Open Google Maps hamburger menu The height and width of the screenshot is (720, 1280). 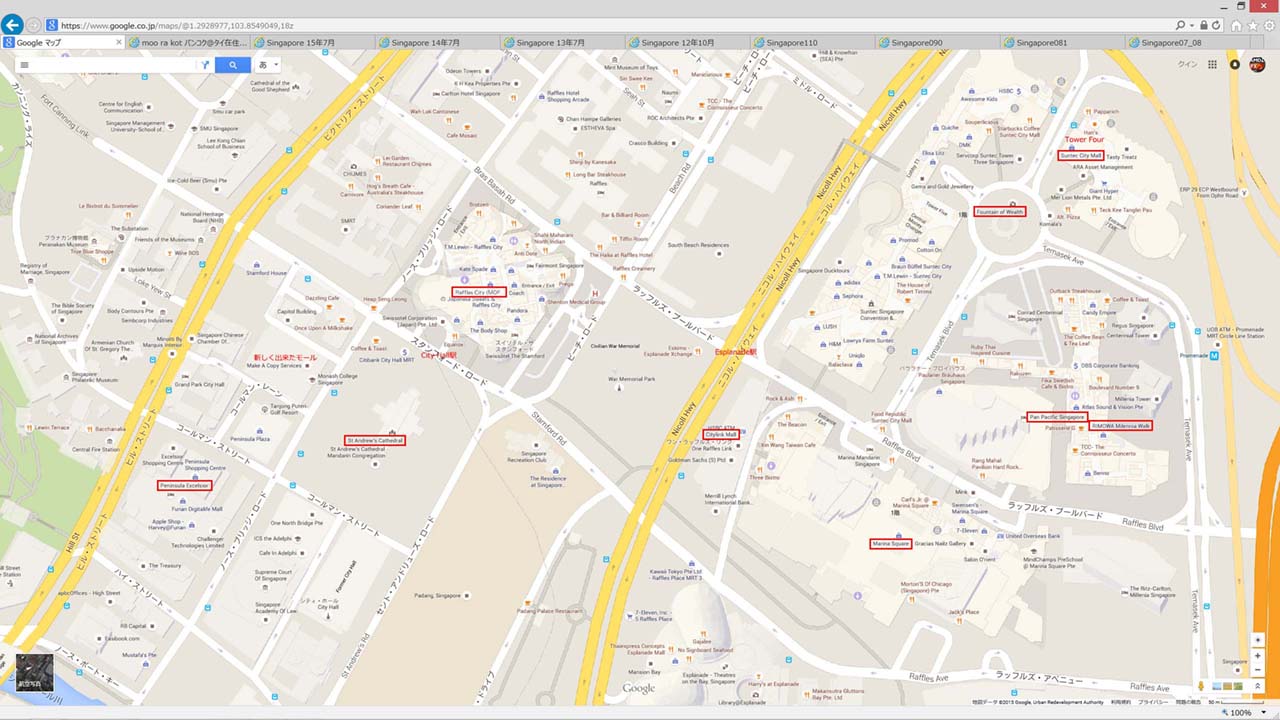(x=25, y=65)
